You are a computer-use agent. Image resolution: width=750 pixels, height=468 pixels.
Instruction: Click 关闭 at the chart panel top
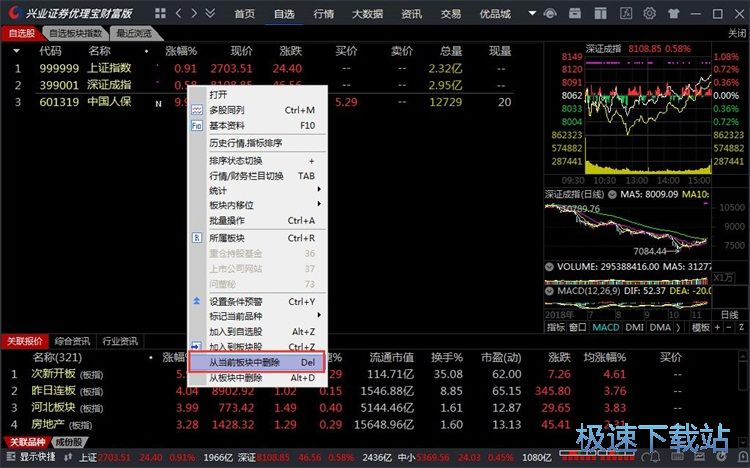[x=737, y=33]
